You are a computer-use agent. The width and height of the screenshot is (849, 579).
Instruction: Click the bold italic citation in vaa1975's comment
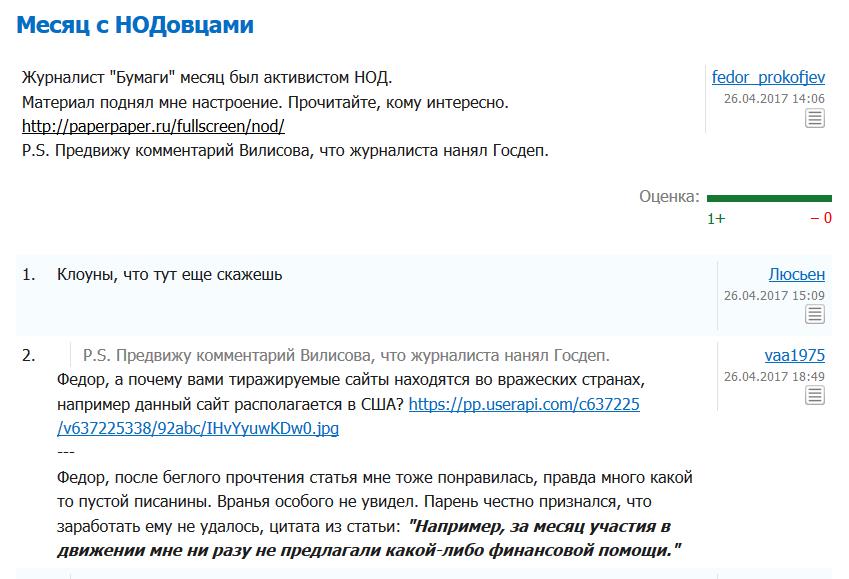click(x=369, y=538)
